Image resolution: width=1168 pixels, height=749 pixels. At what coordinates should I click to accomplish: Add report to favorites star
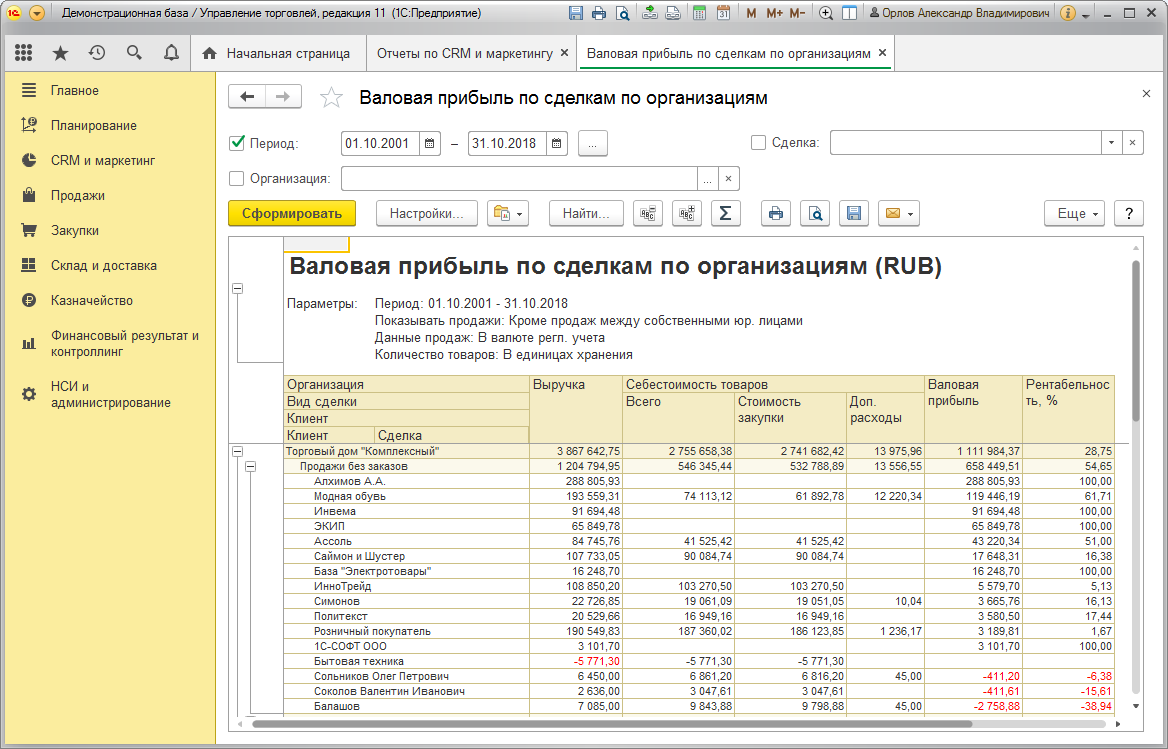(x=331, y=98)
